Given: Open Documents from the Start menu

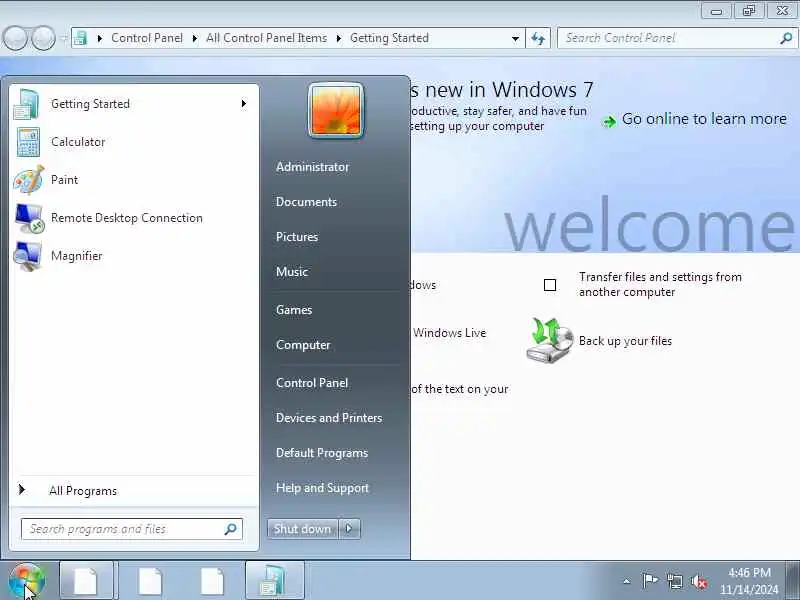Looking at the screenshot, I should 306,202.
